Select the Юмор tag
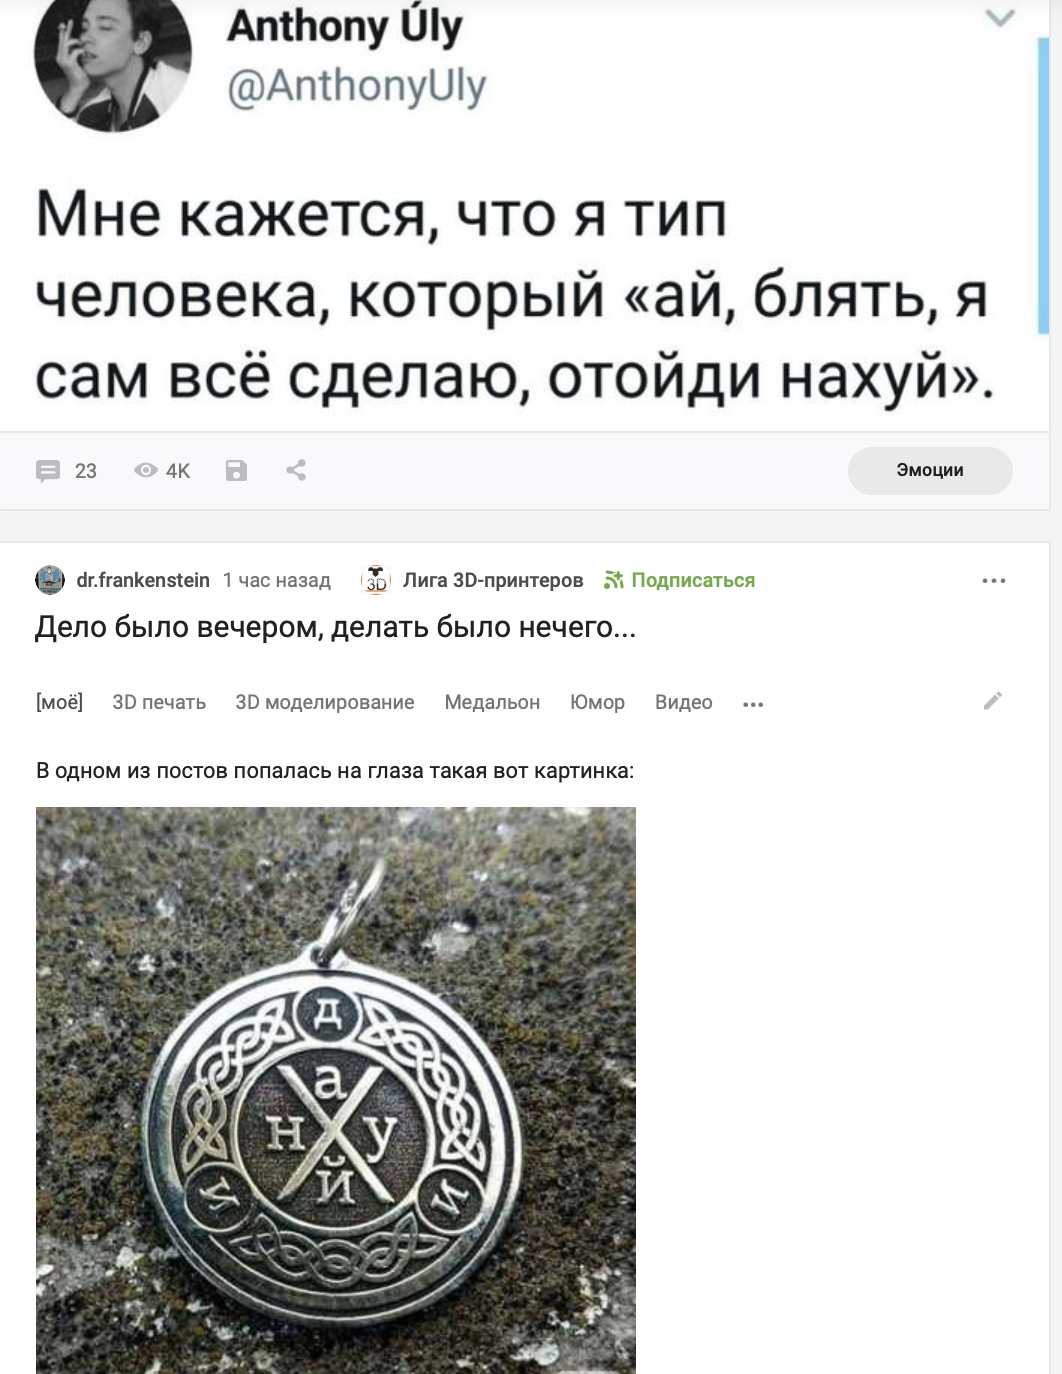Image resolution: width=1062 pixels, height=1374 pixels. 597,702
